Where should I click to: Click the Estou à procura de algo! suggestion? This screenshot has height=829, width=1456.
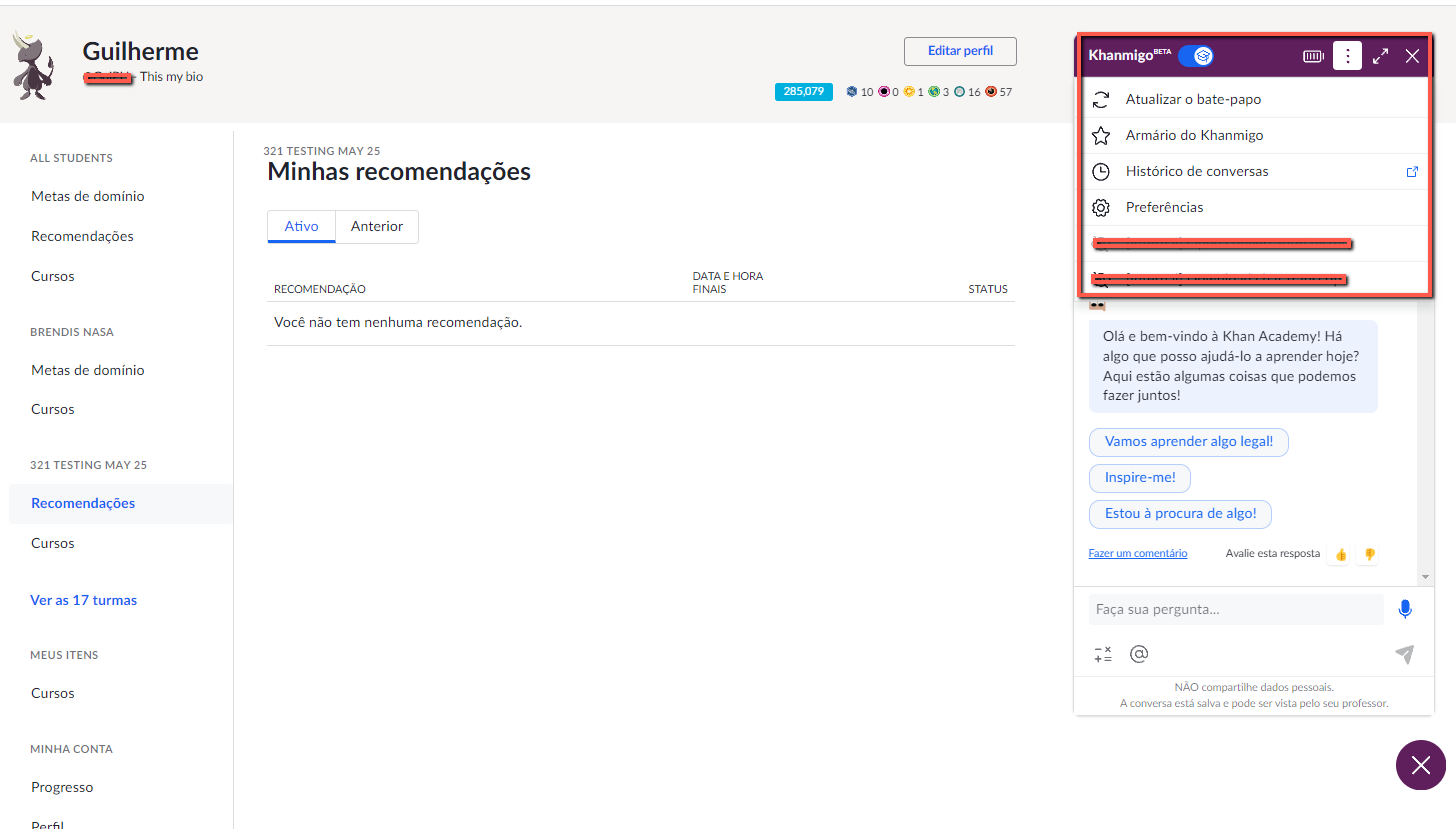tap(1180, 513)
